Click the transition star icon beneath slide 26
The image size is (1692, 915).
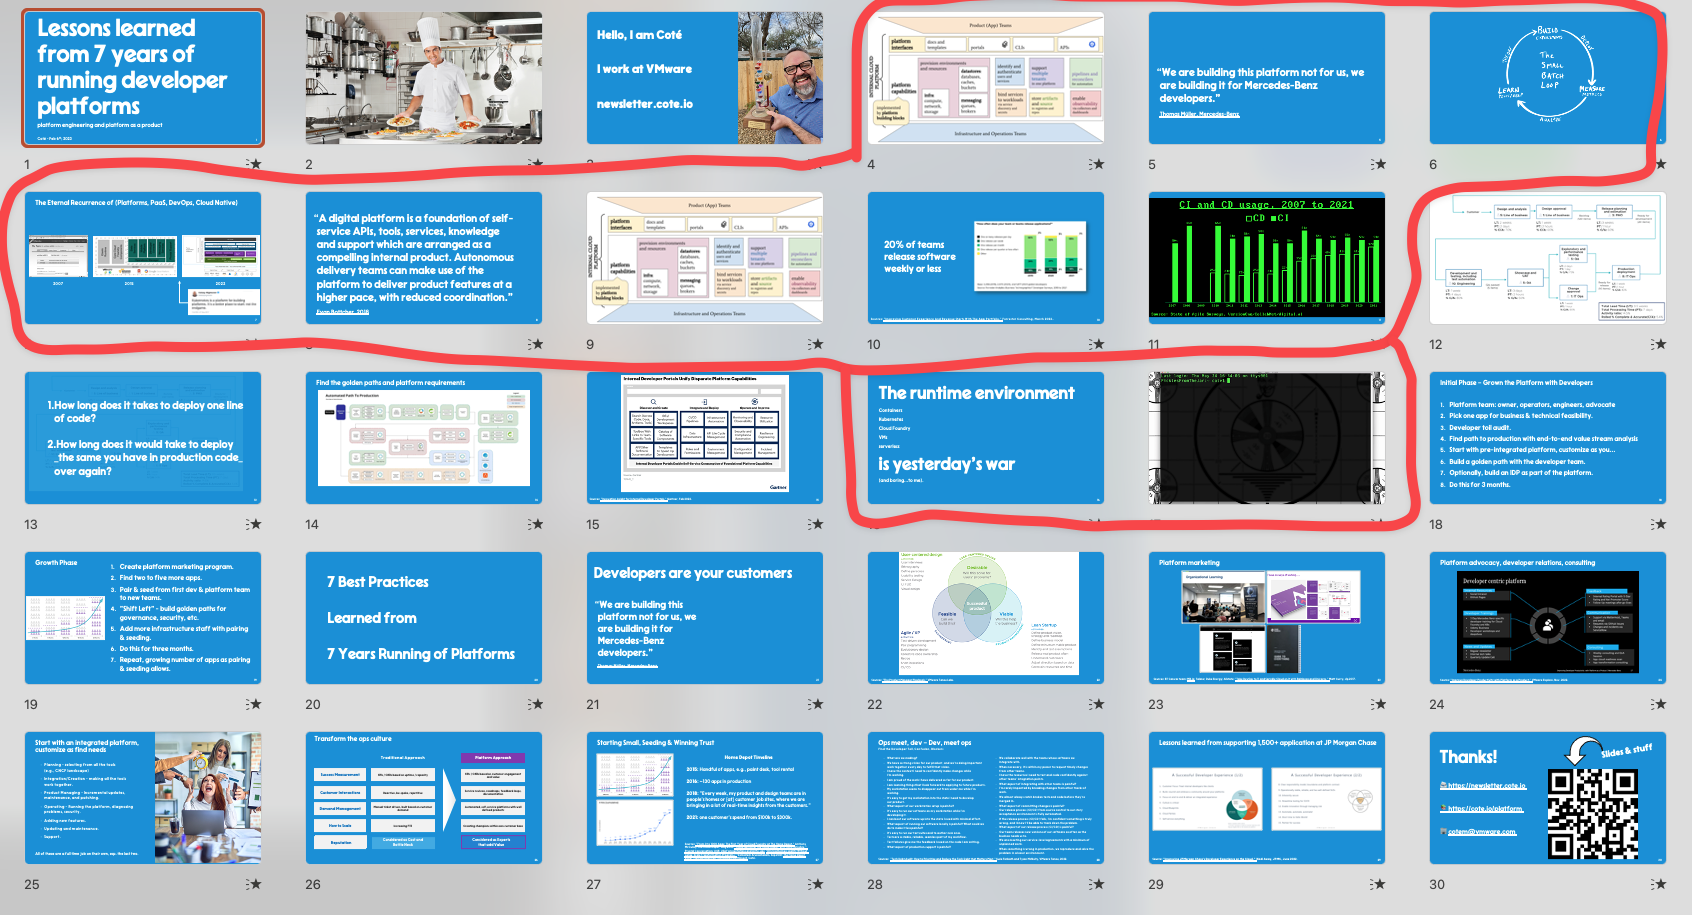pos(536,884)
